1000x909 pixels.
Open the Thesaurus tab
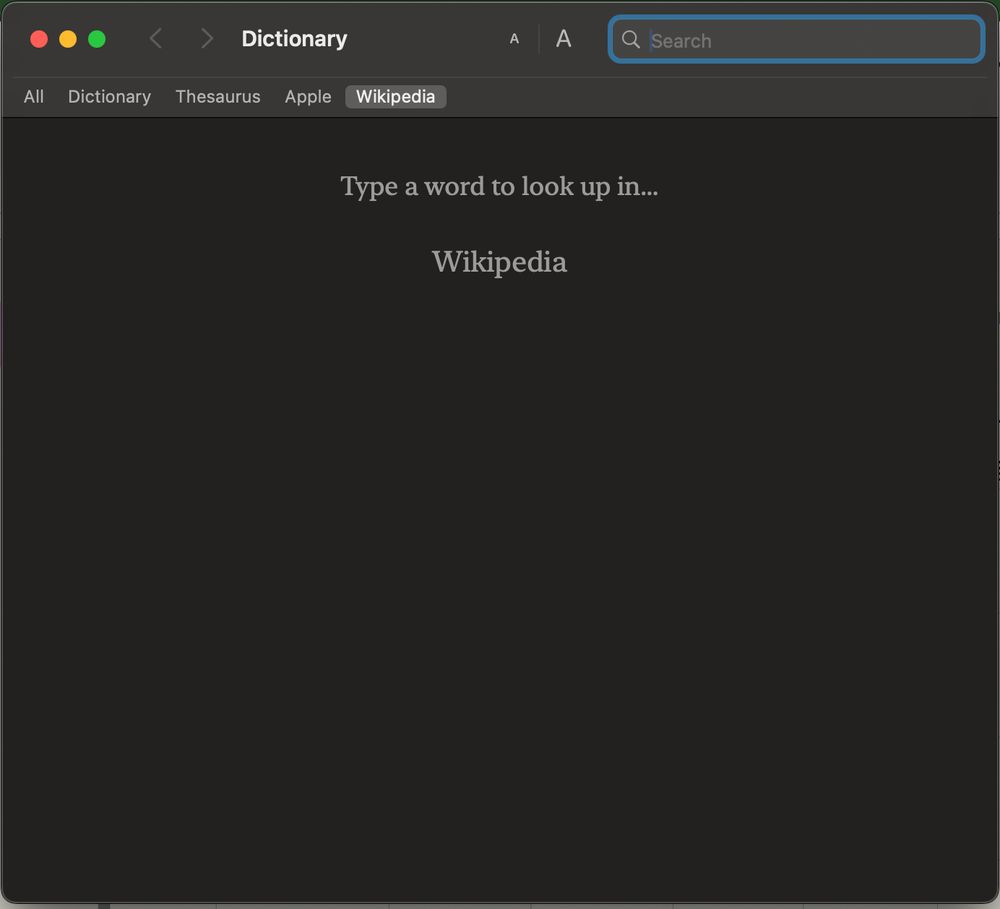tap(217, 97)
